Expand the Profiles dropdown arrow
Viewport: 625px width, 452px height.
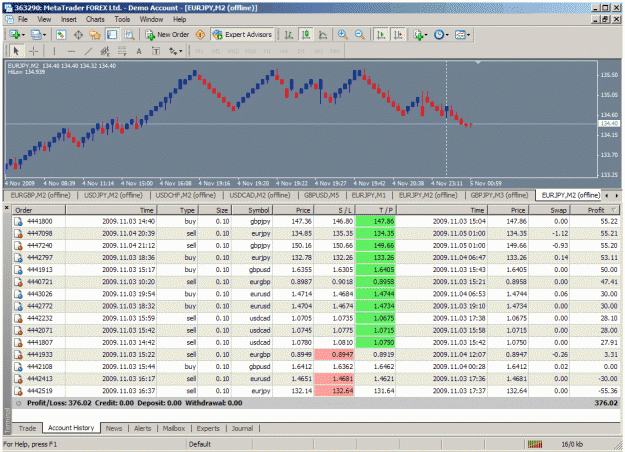(x=44, y=35)
